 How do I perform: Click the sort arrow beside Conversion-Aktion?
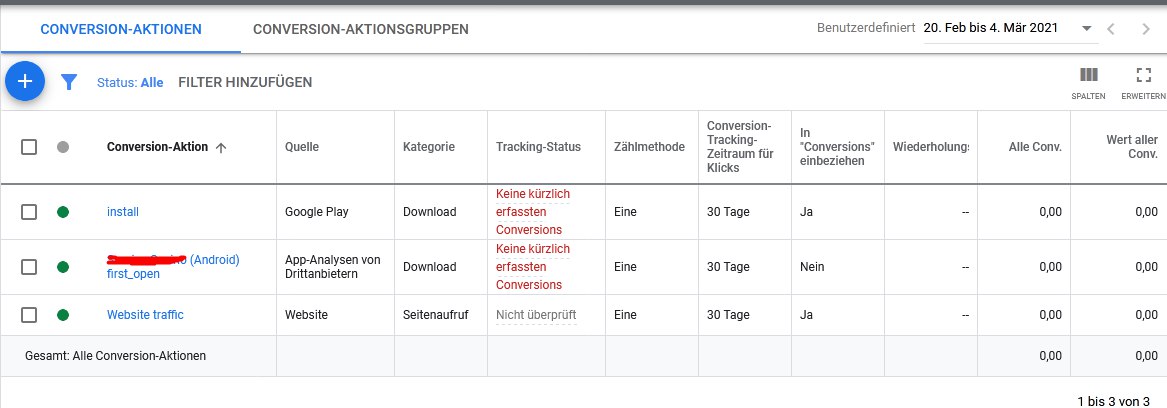point(221,147)
